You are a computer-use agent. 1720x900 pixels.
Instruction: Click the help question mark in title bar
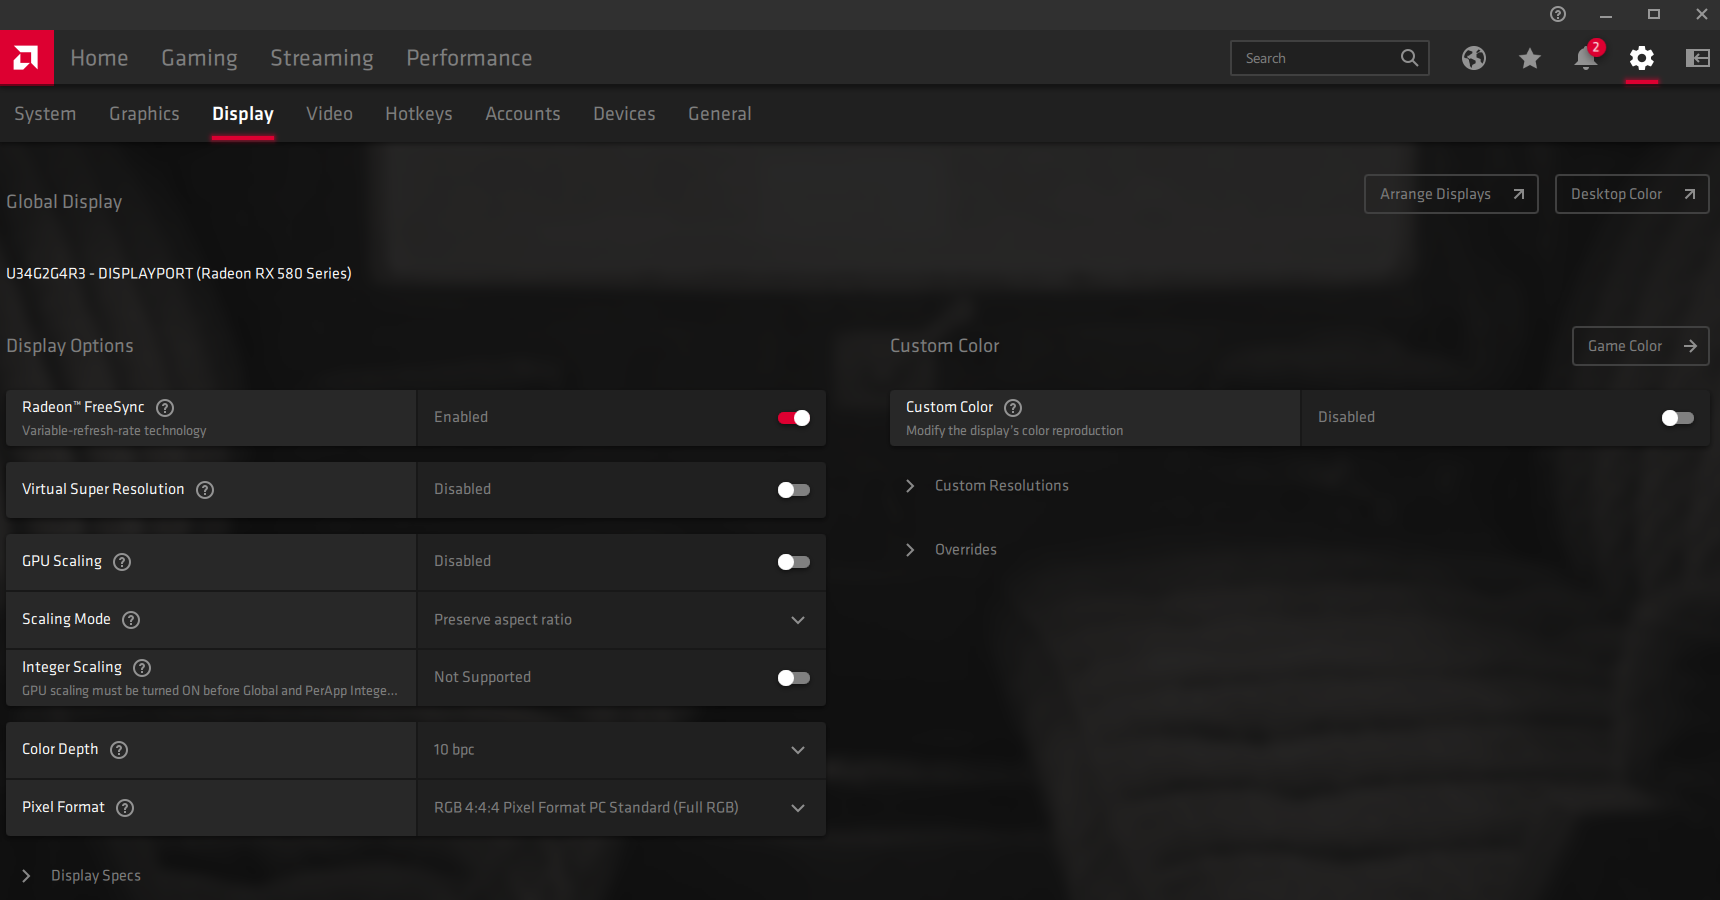[1558, 14]
